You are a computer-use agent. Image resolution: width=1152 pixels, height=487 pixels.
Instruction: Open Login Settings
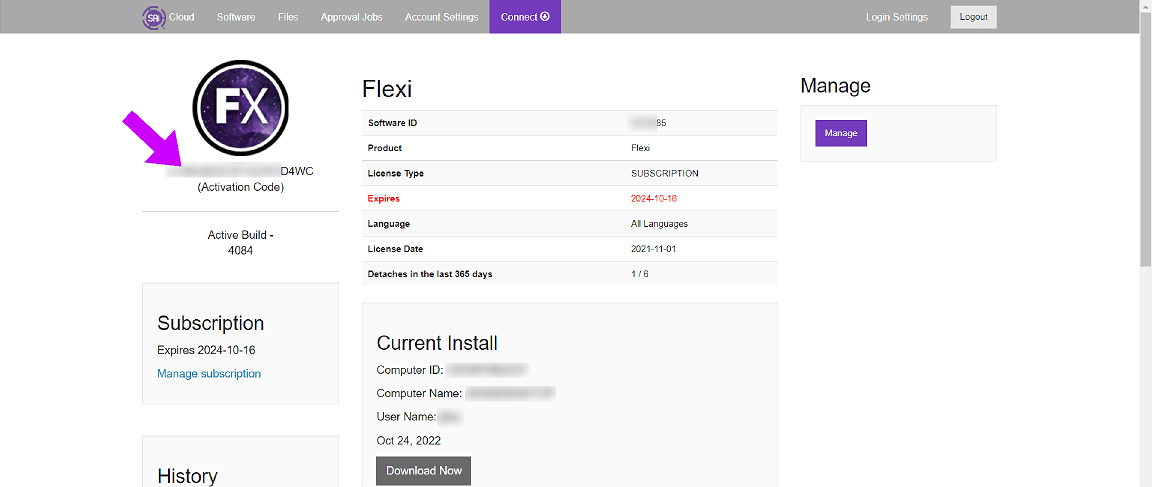(x=896, y=17)
